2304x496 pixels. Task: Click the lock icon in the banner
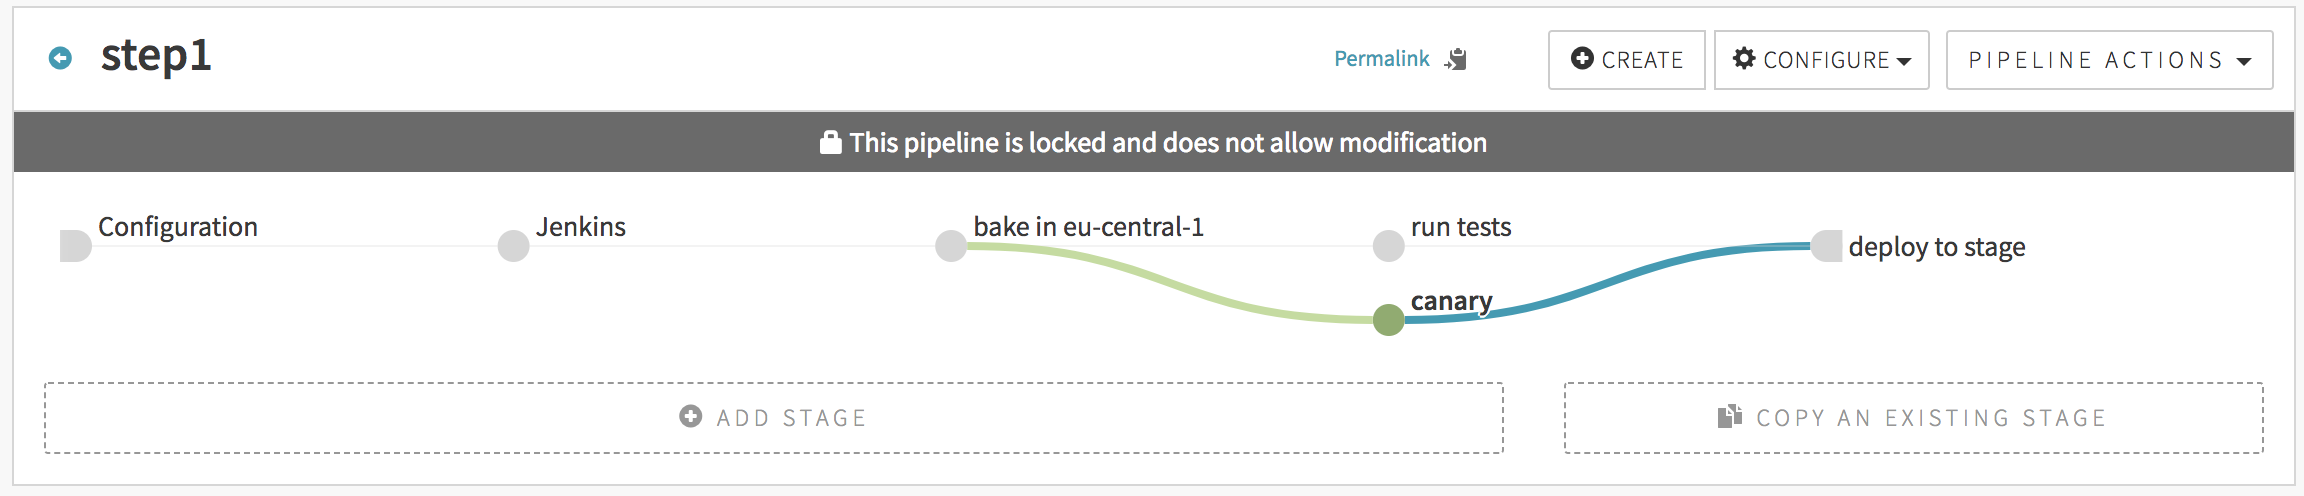pos(830,143)
